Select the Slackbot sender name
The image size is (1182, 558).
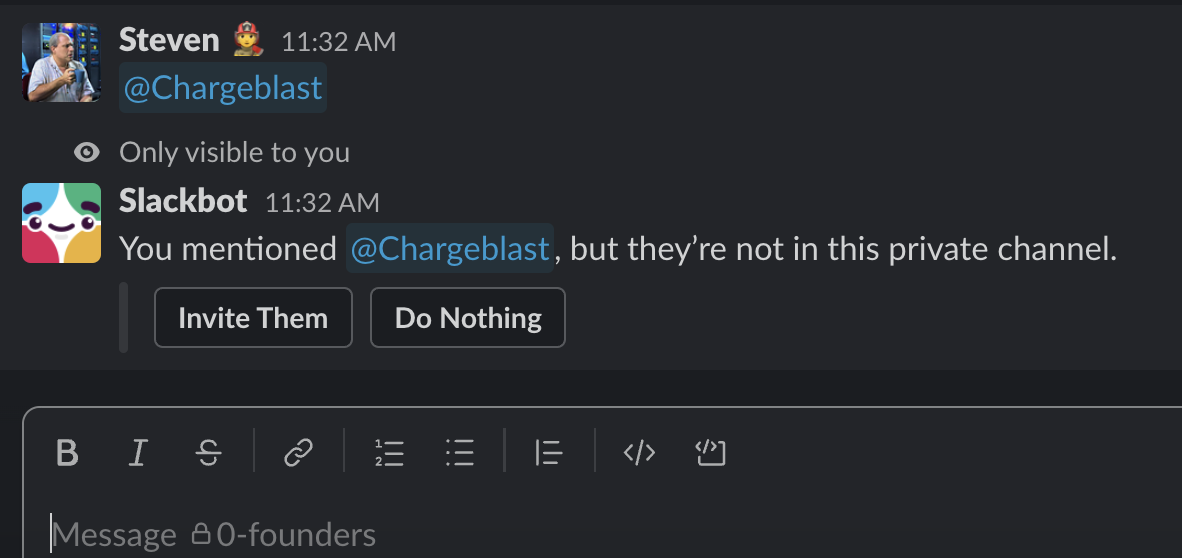(183, 201)
